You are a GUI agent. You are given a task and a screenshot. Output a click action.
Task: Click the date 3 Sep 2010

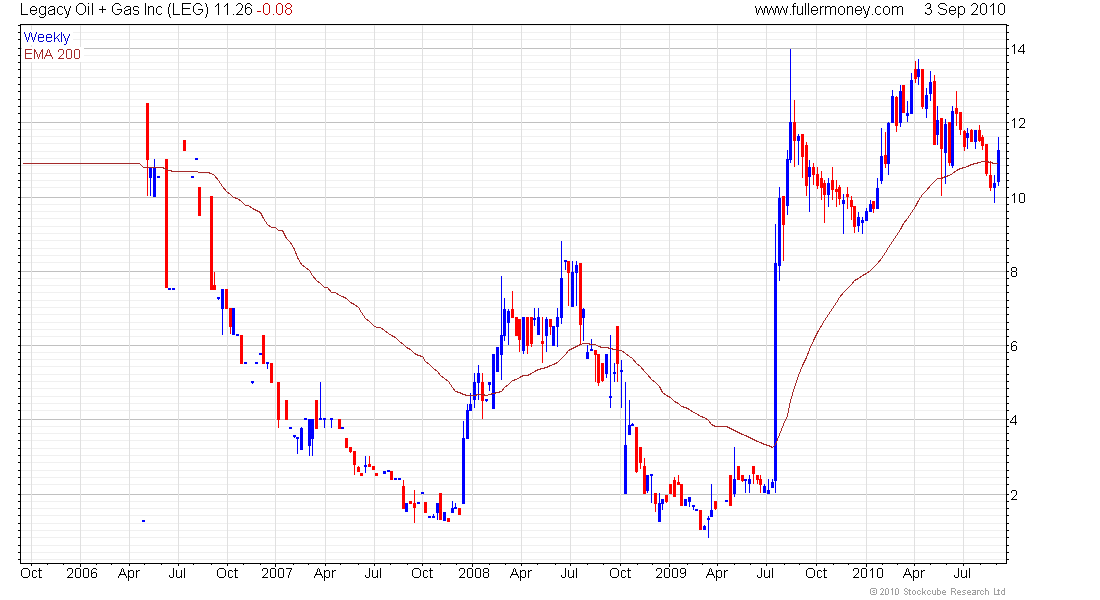click(x=965, y=10)
